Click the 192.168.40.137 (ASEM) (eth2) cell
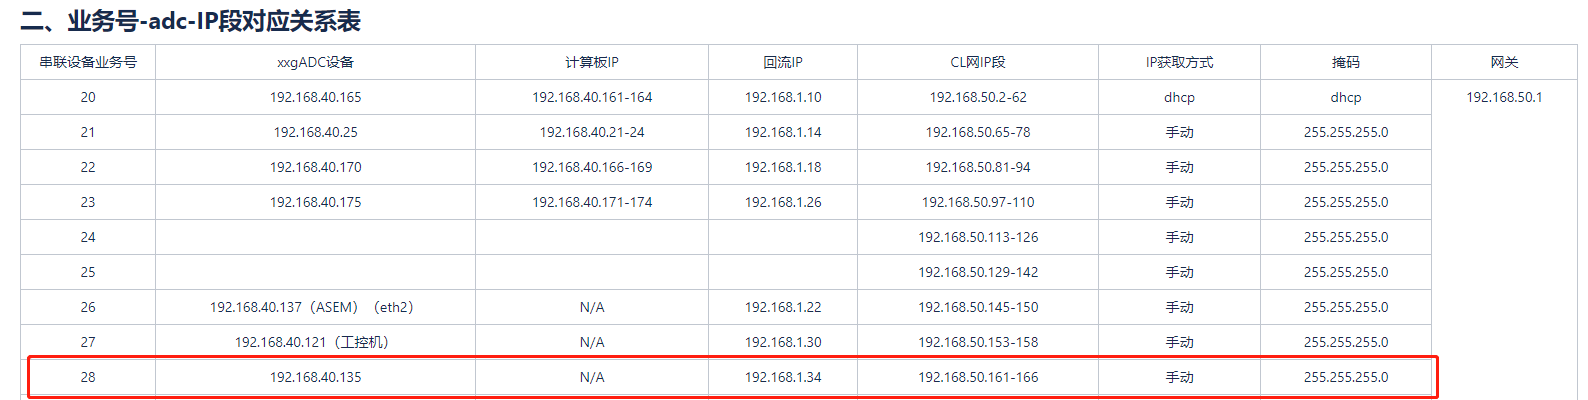This screenshot has width=1588, height=400. 311,307
